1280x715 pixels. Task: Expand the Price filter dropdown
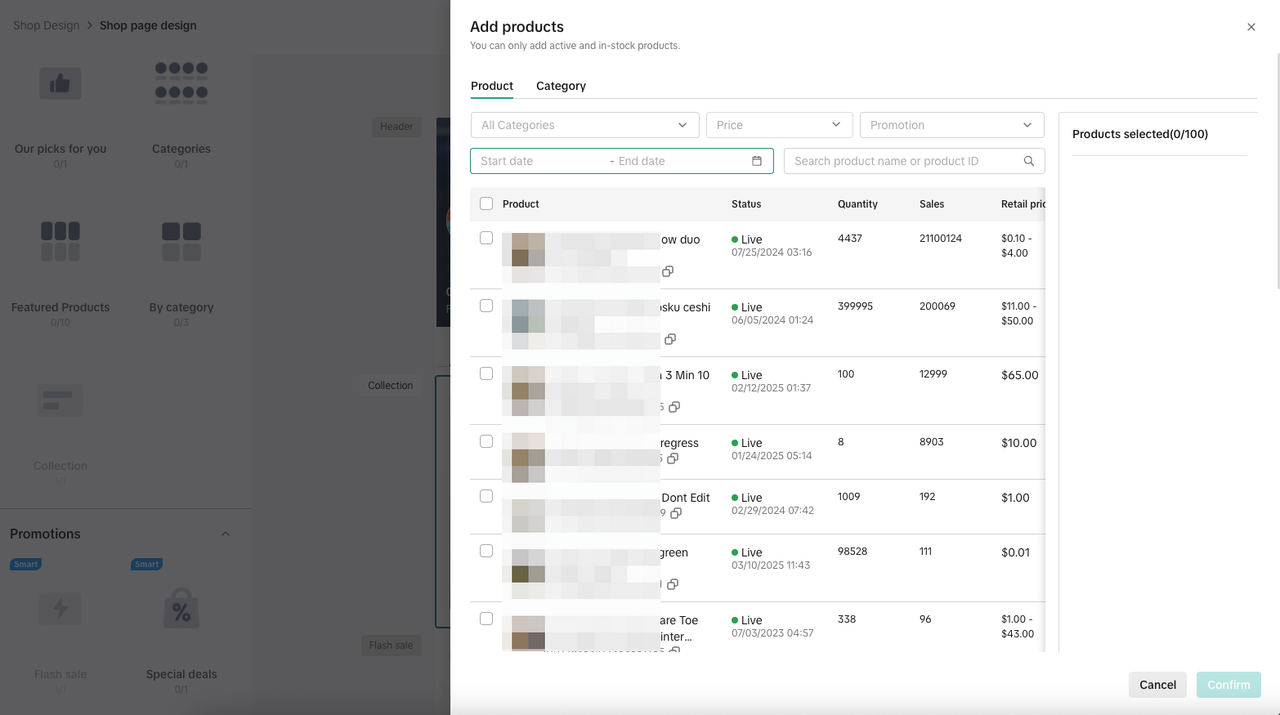(x=778, y=125)
